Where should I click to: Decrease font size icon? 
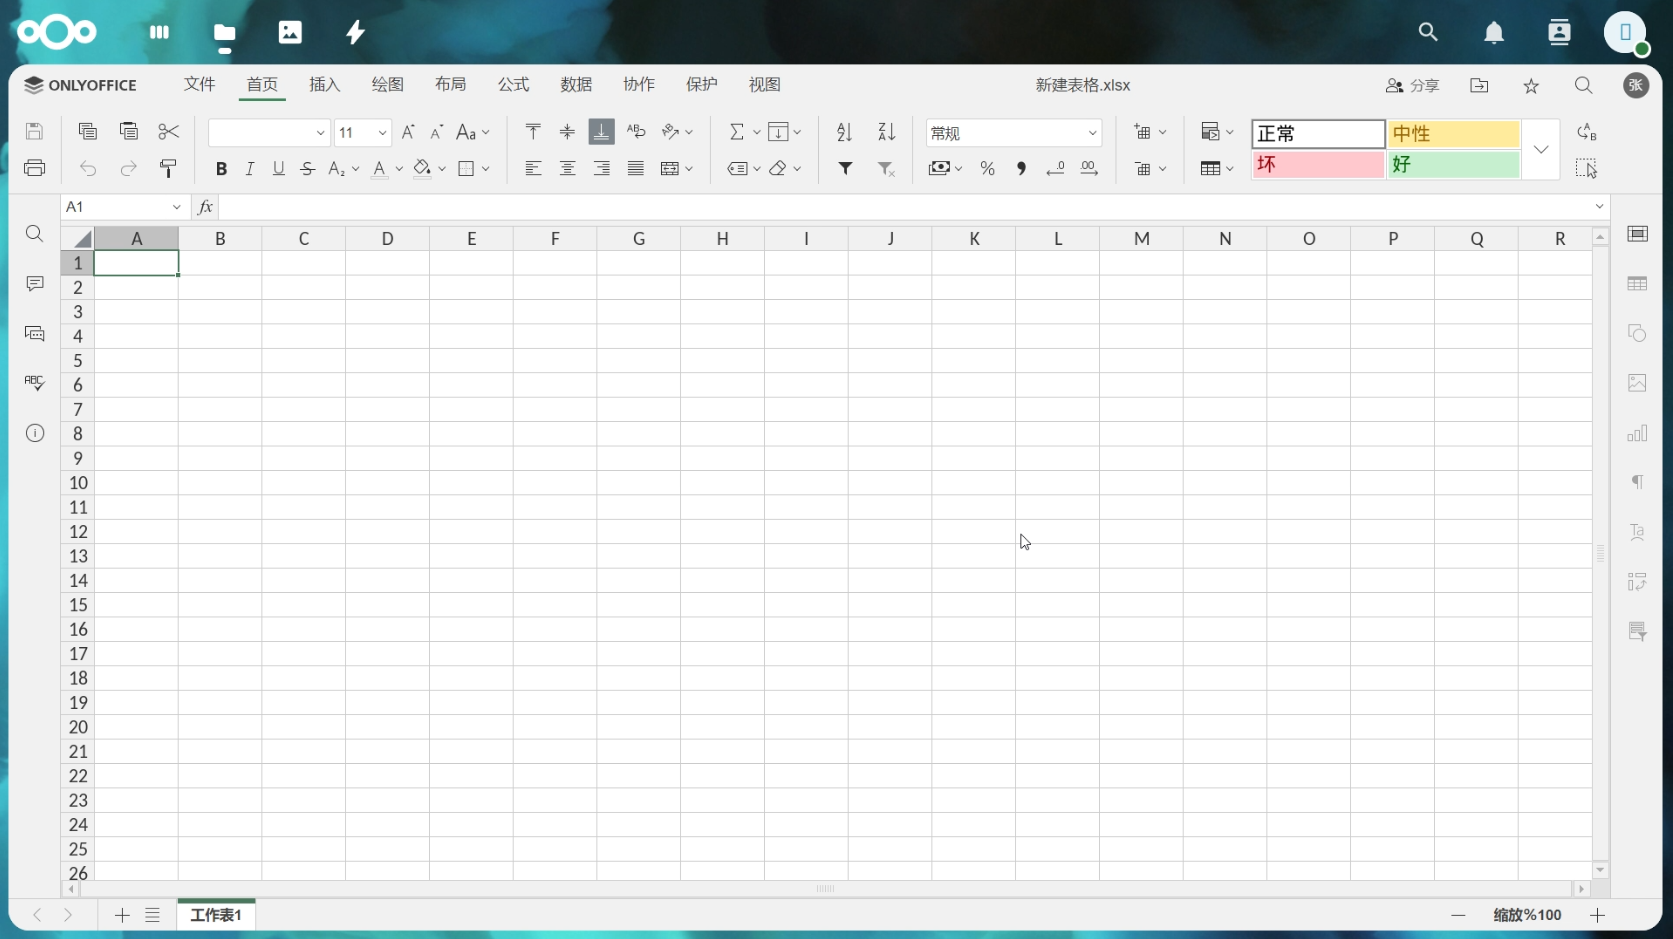(x=437, y=132)
